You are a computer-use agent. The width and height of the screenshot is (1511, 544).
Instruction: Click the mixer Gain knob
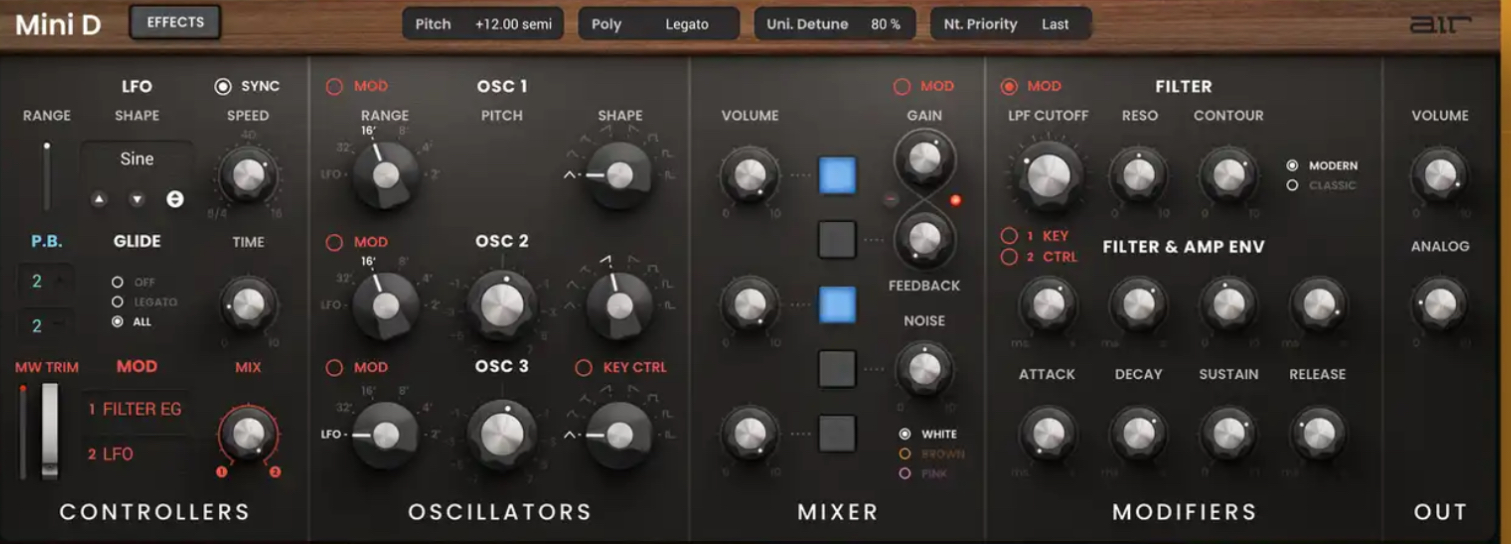point(924,158)
